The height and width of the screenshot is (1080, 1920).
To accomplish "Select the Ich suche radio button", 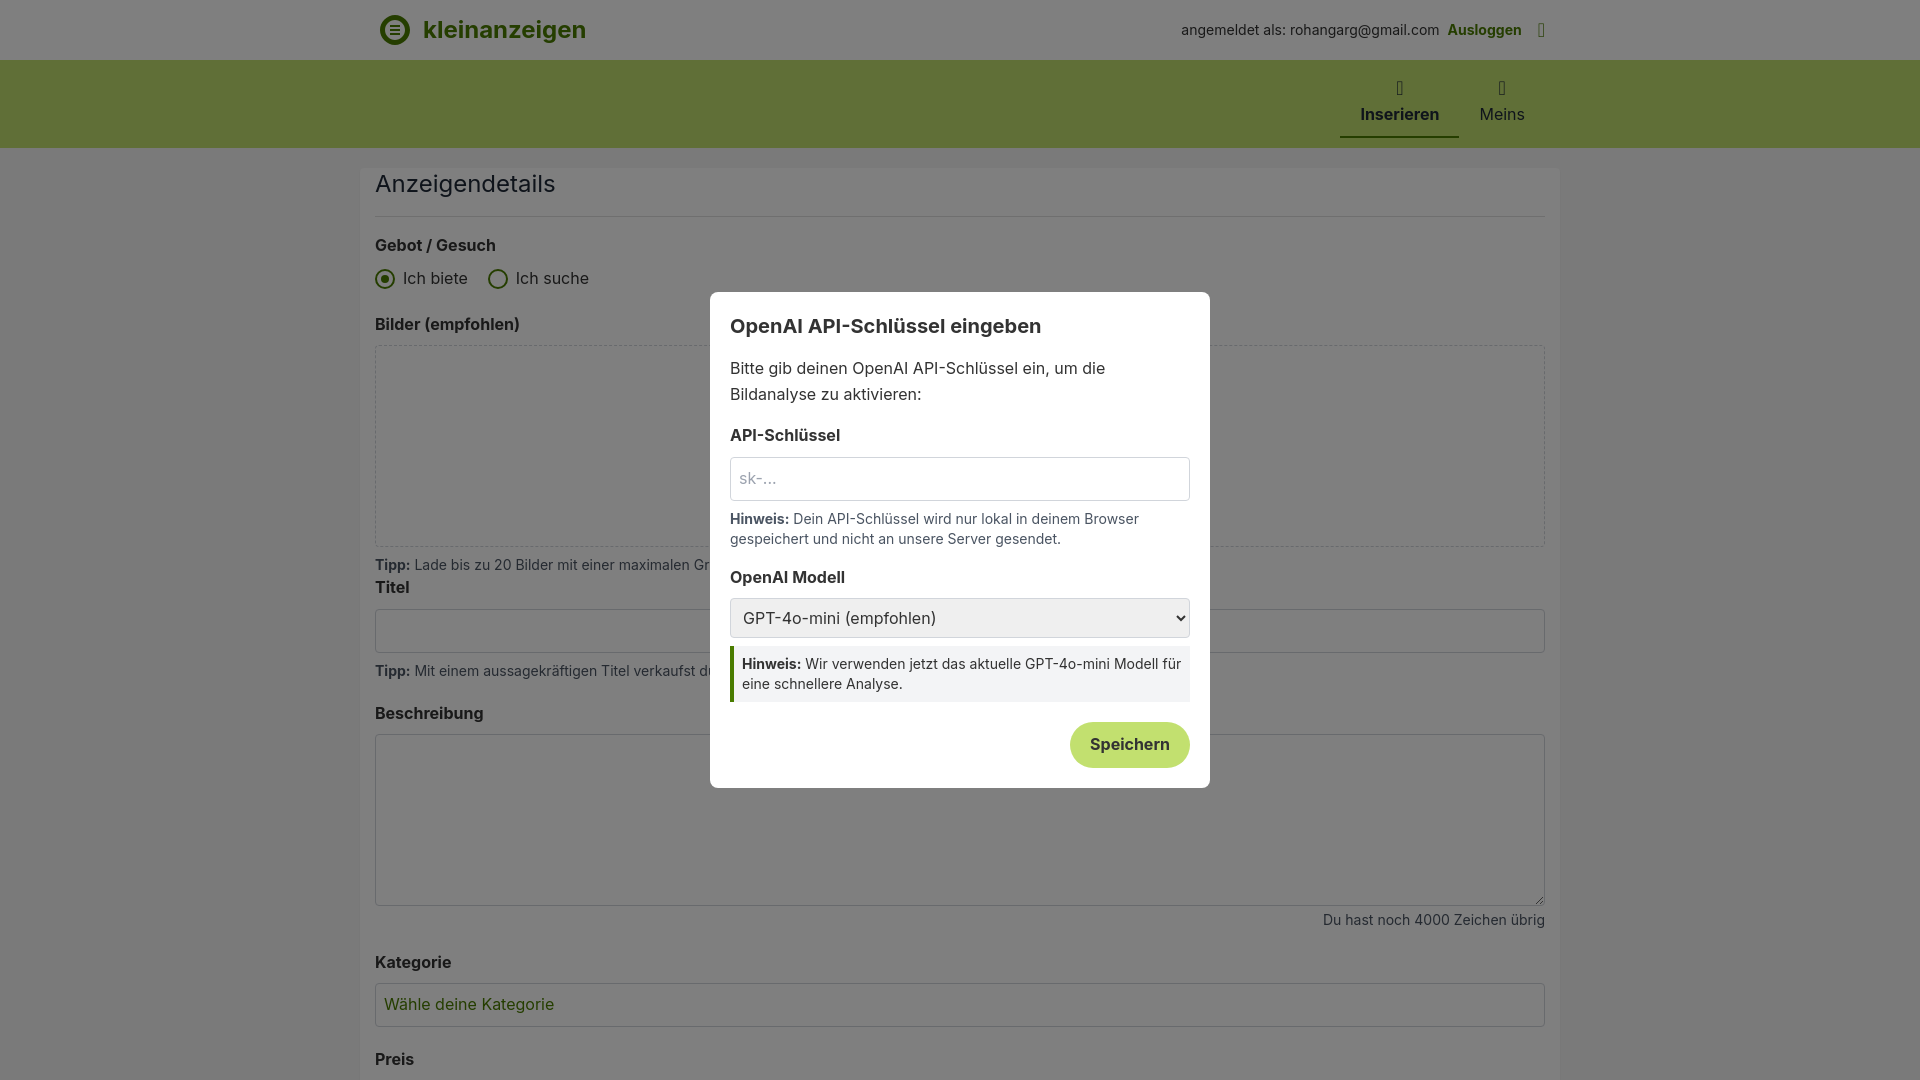I will 498,279.
